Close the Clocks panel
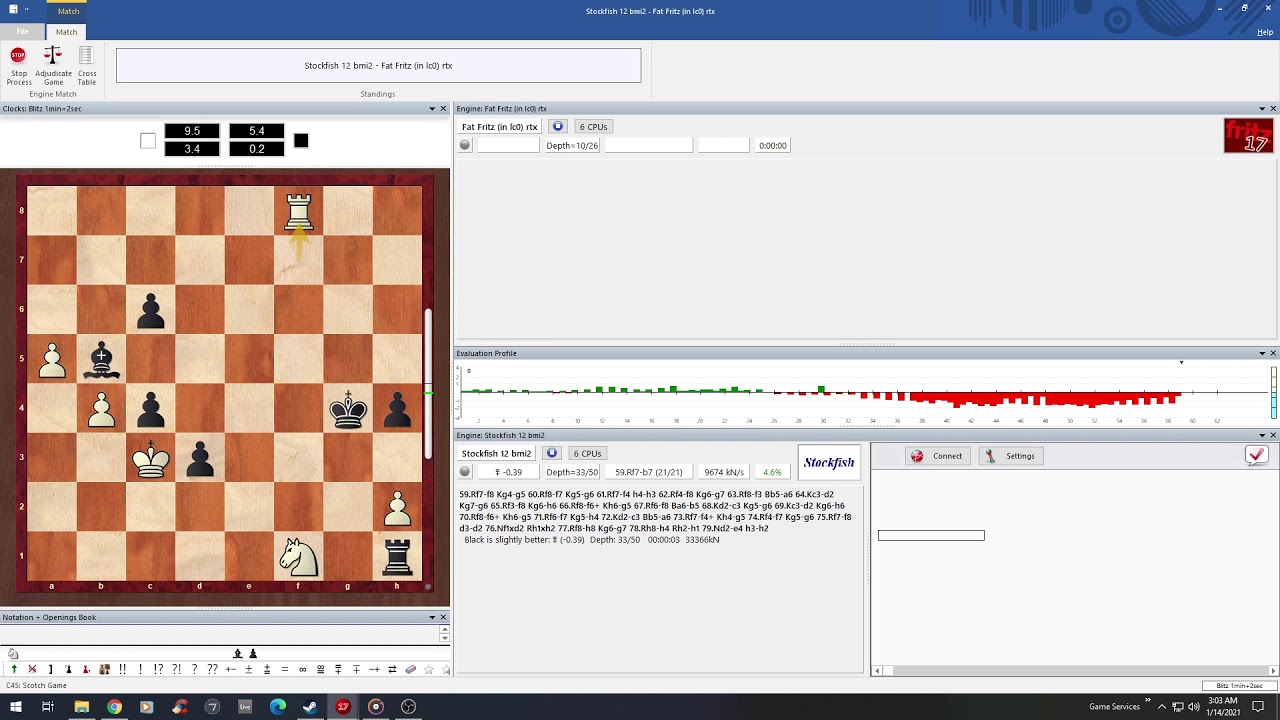This screenshot has height=720, width=1280. pyautogui.click(x=443, y=109)
